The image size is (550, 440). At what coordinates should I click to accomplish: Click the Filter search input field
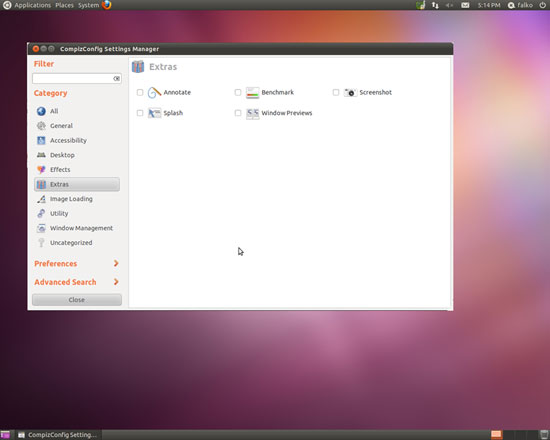pyautogui.click(x=73, y=79)
